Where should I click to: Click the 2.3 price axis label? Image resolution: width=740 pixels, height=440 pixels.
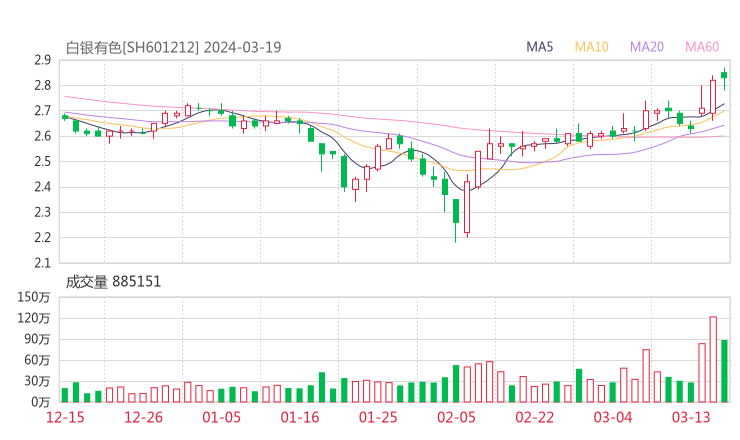42,212
